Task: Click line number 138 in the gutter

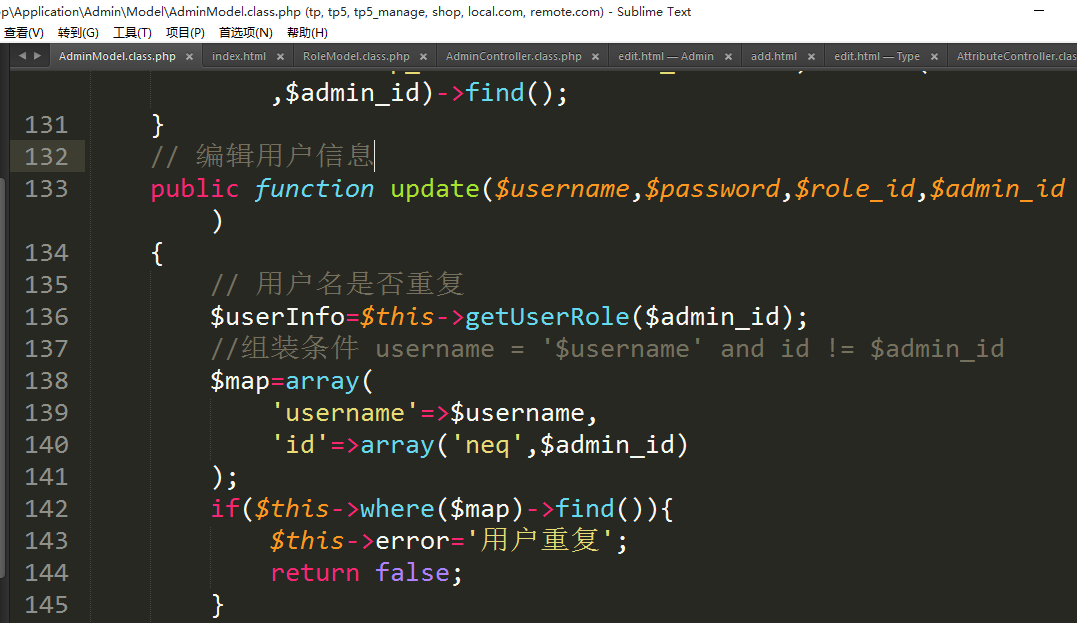Action: tap(46, 381)
